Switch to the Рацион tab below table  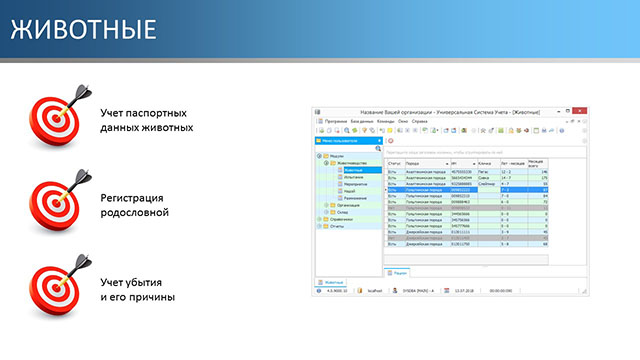pos(397,273)
